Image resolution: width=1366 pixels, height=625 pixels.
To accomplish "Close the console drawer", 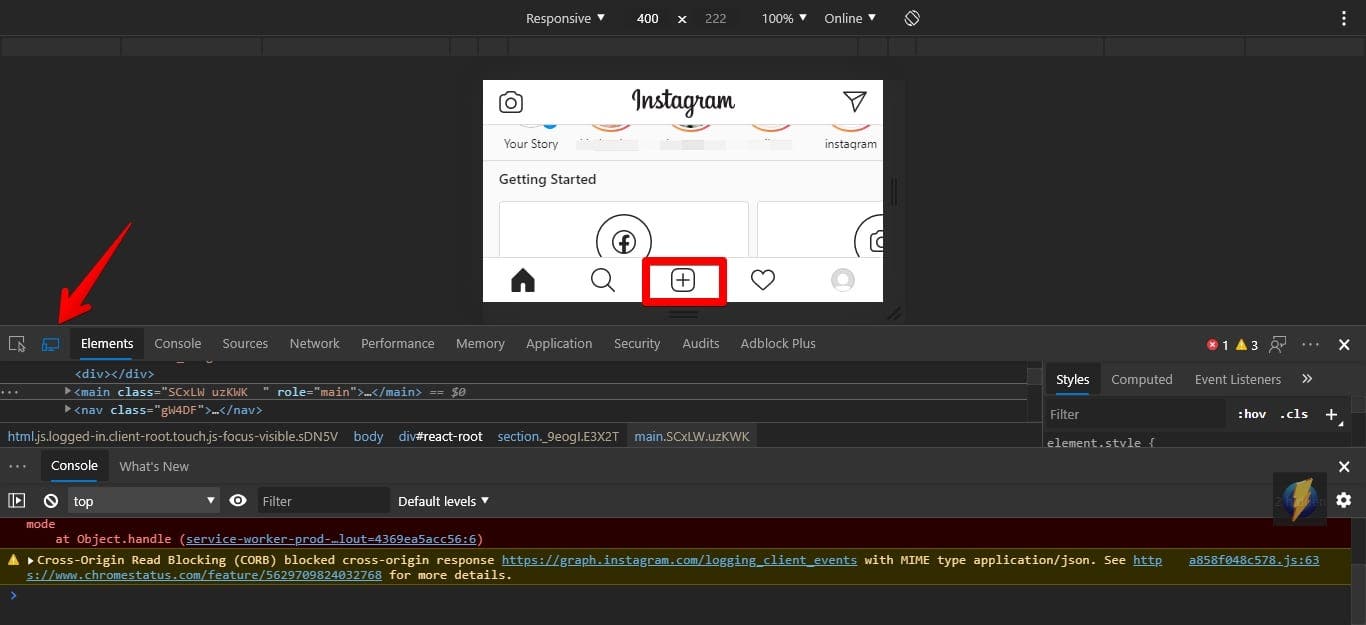I will [x=1344, y=467].
